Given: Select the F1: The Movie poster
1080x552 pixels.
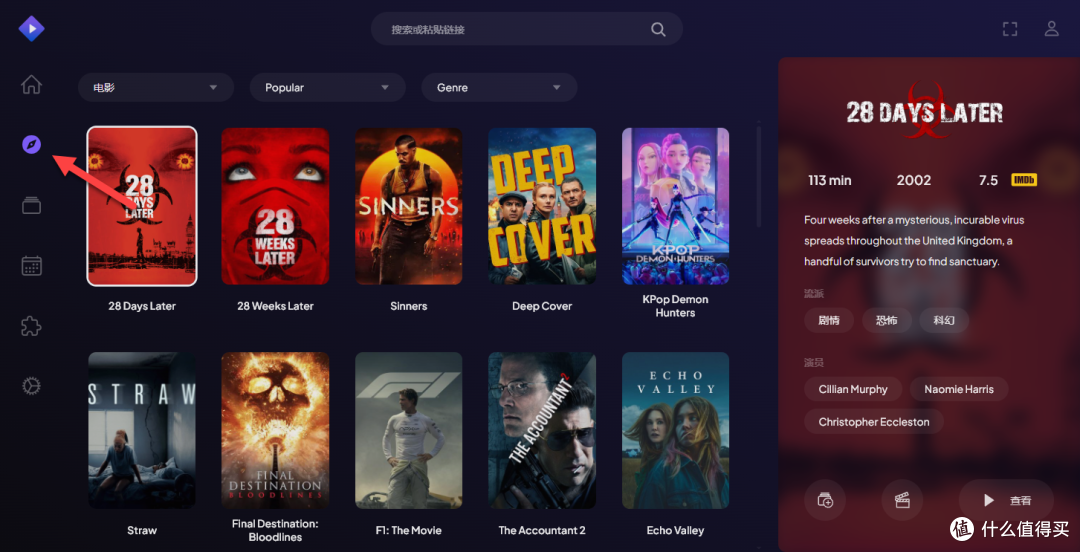Looking at the screenshot, I should [408, 431].
